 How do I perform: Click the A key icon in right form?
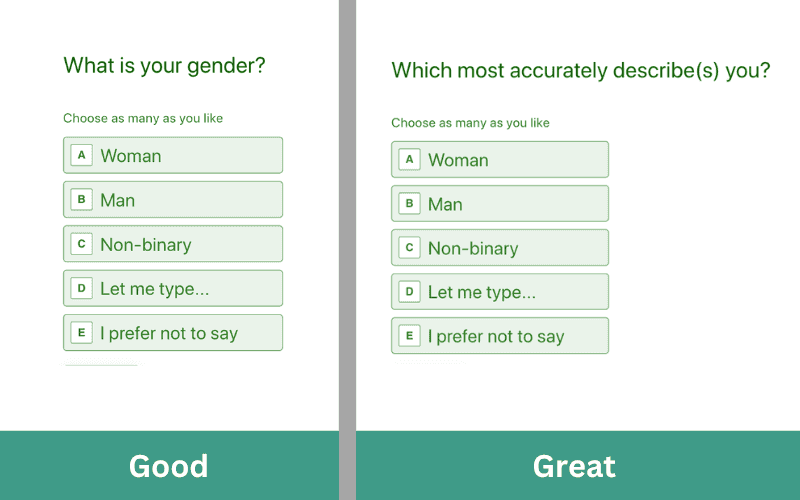[408, 159]
